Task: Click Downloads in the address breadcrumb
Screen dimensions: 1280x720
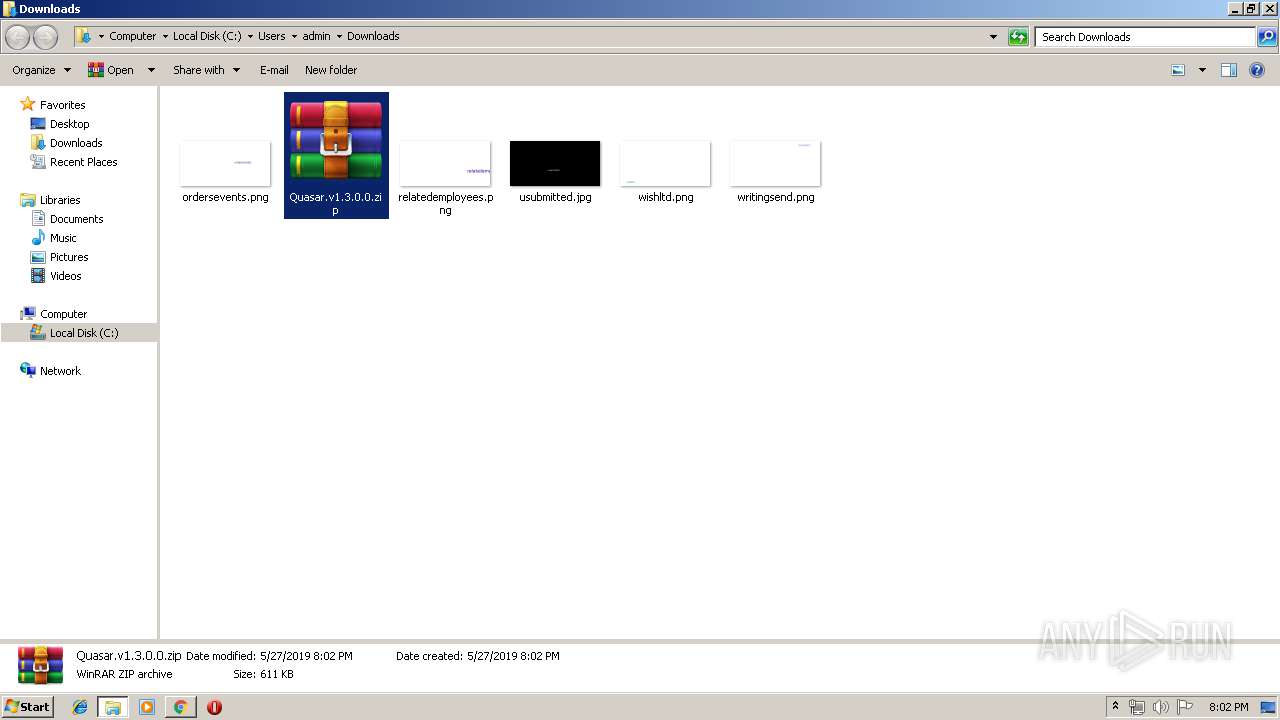Action: pos(373,36)
